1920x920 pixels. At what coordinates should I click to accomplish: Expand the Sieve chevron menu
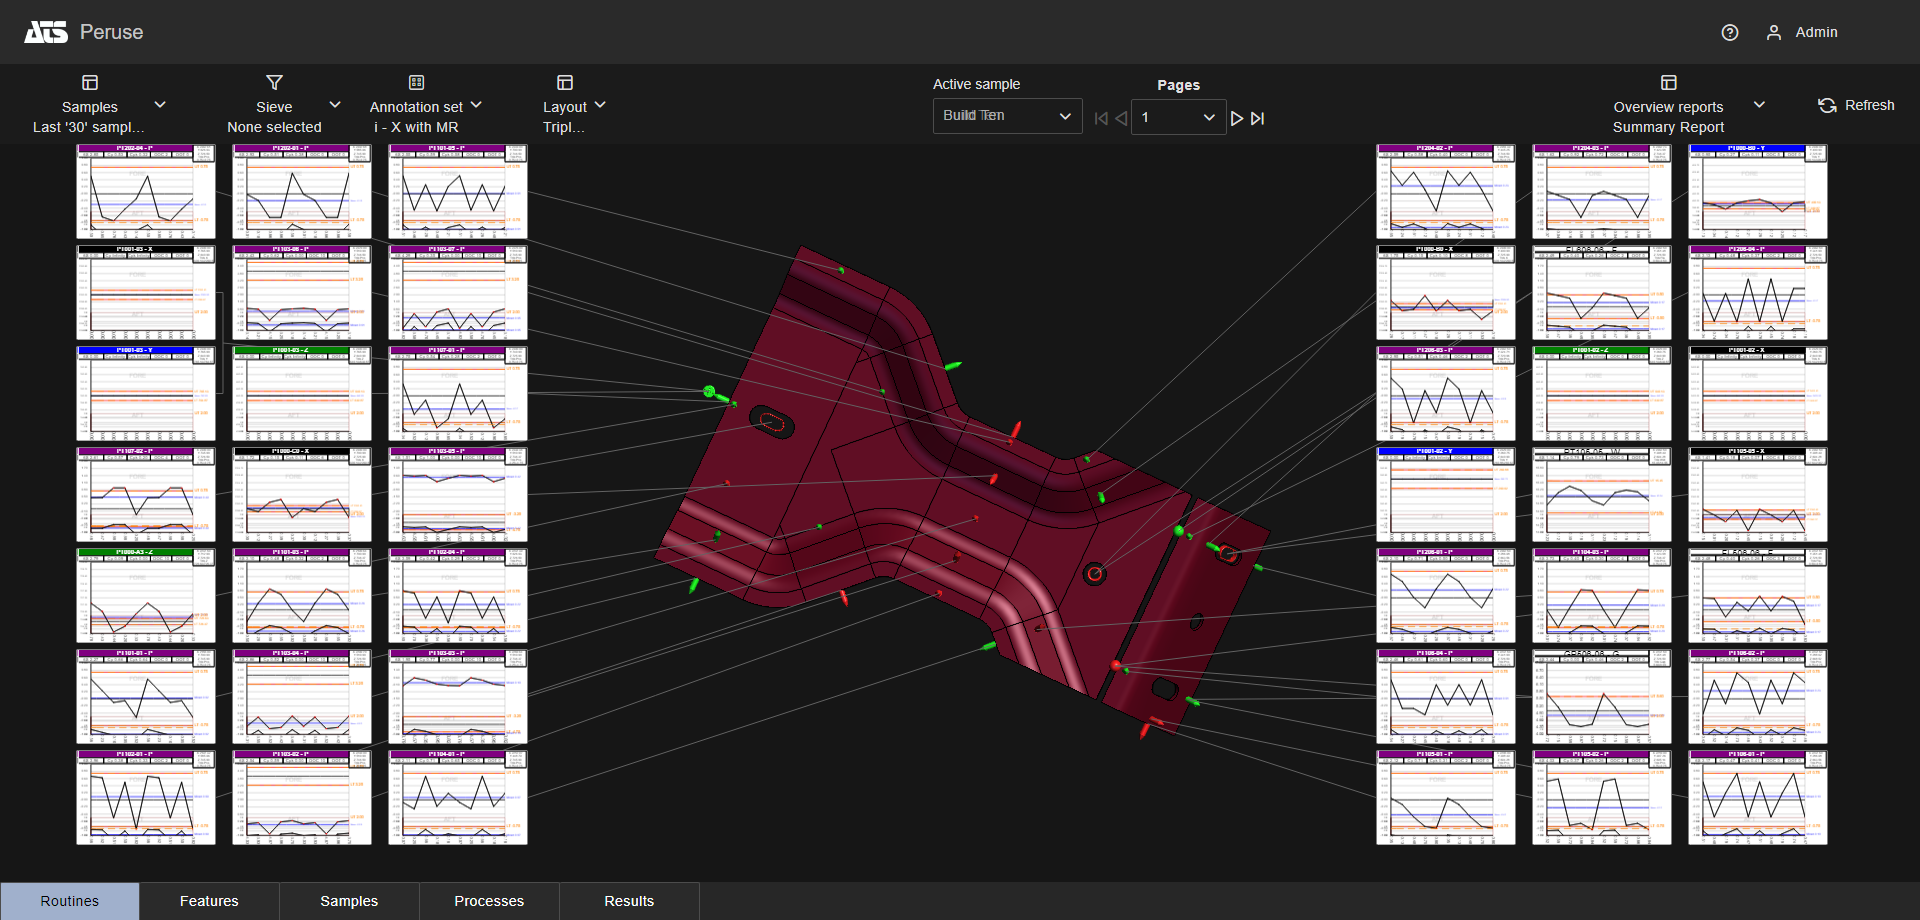tap(335, 105)
